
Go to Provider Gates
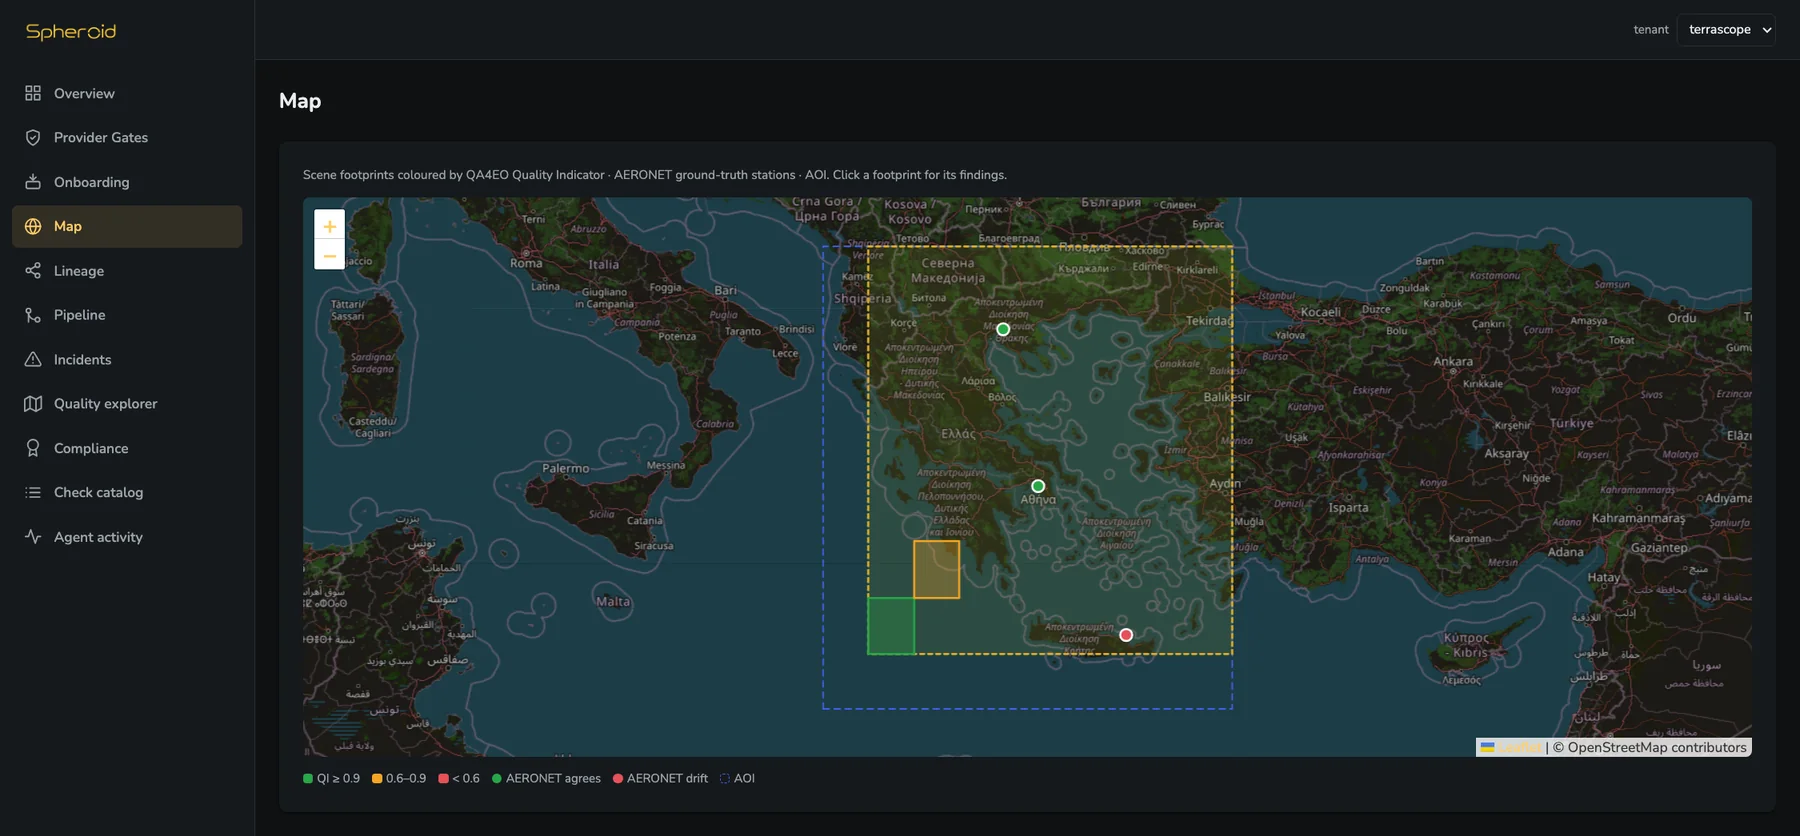point(127,137)
